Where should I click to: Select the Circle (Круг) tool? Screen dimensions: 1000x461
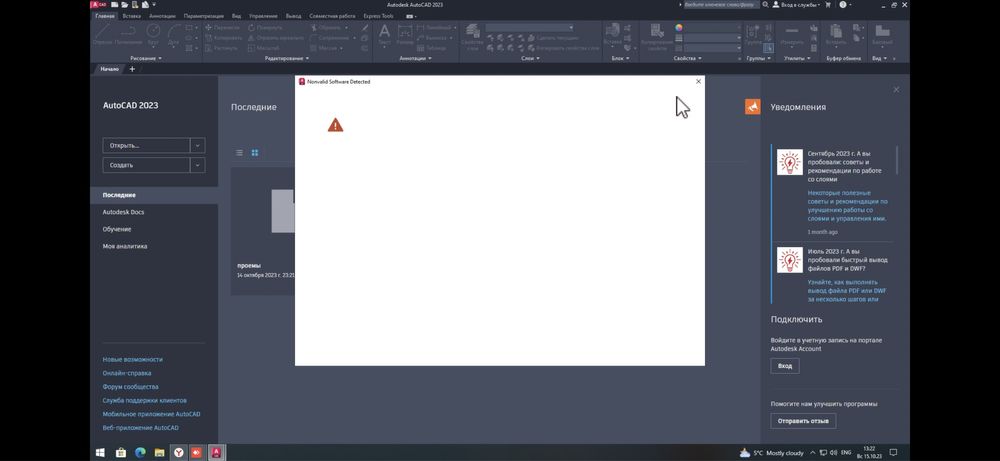[x=153, y=34]
